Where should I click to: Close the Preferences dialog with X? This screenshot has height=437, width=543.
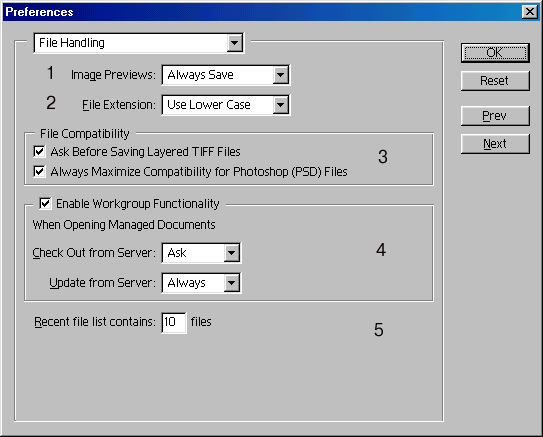[x=529, y=12]
